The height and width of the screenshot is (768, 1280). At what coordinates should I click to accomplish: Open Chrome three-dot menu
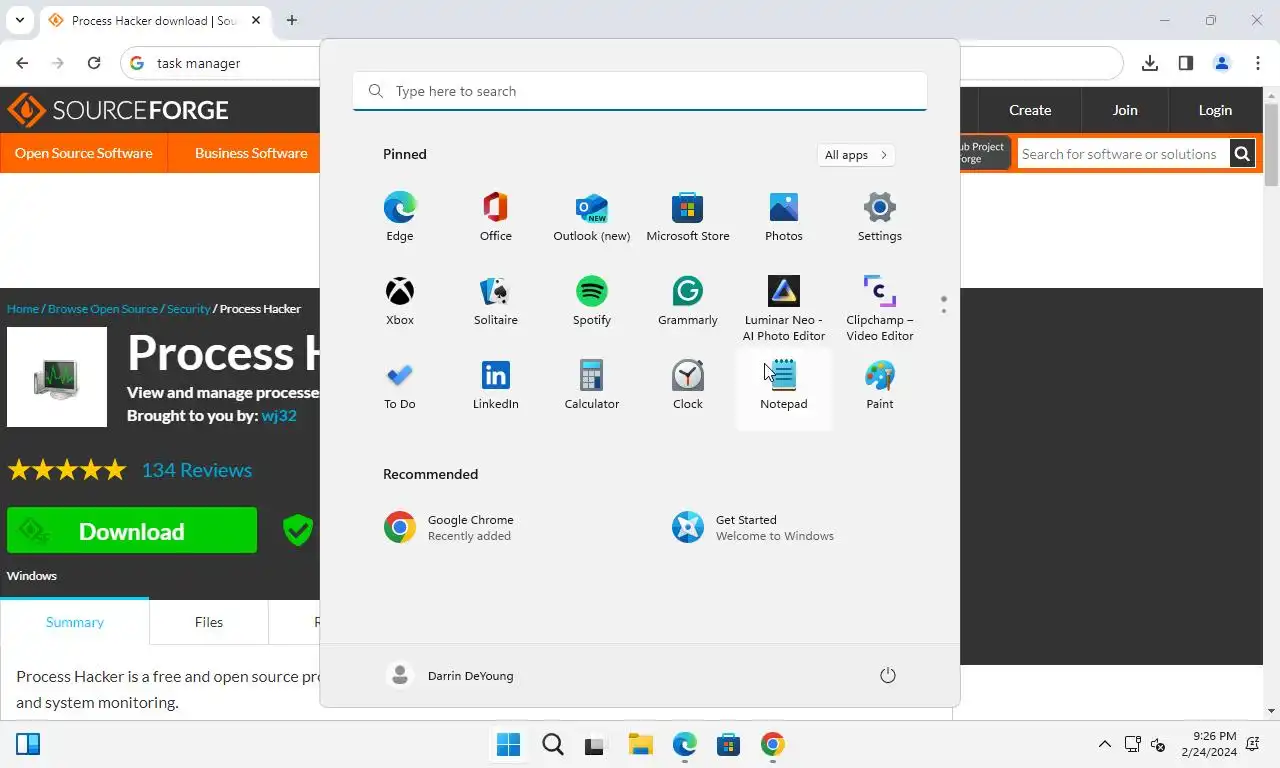(x=1258, y=63)
